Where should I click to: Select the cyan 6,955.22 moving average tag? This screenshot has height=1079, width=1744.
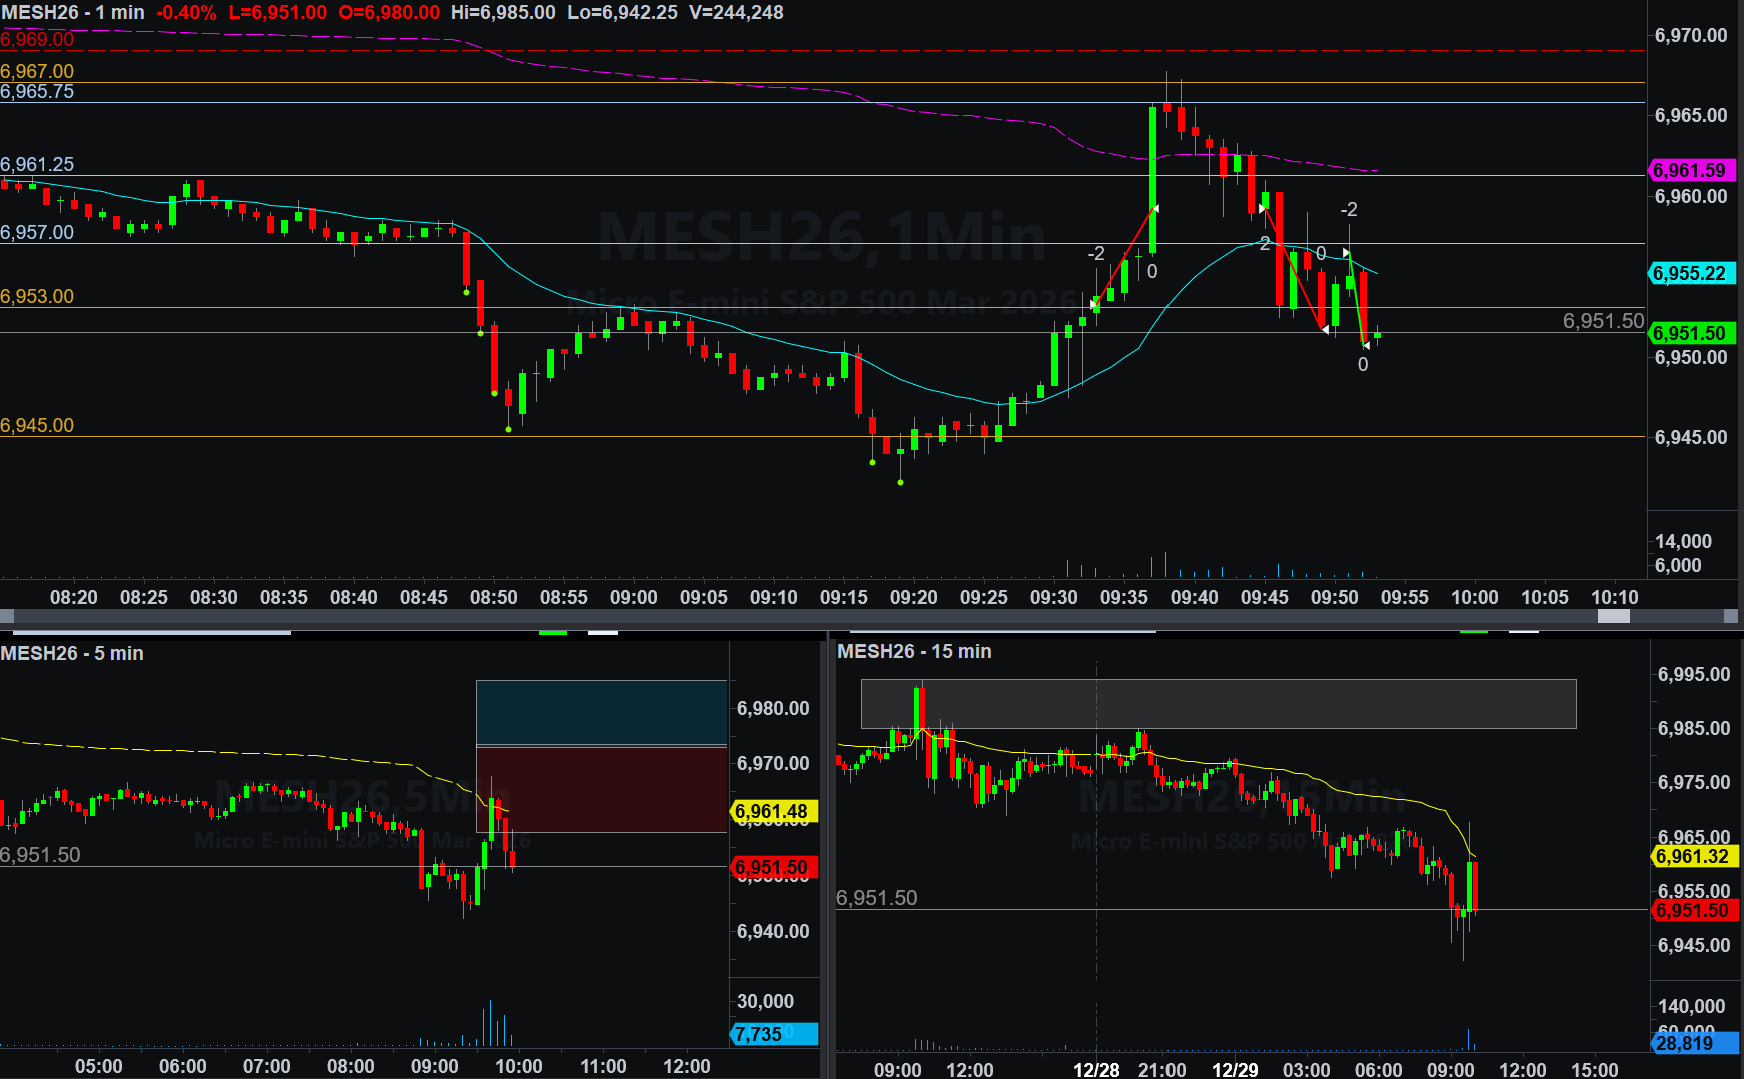click(x=1690, y=274)
